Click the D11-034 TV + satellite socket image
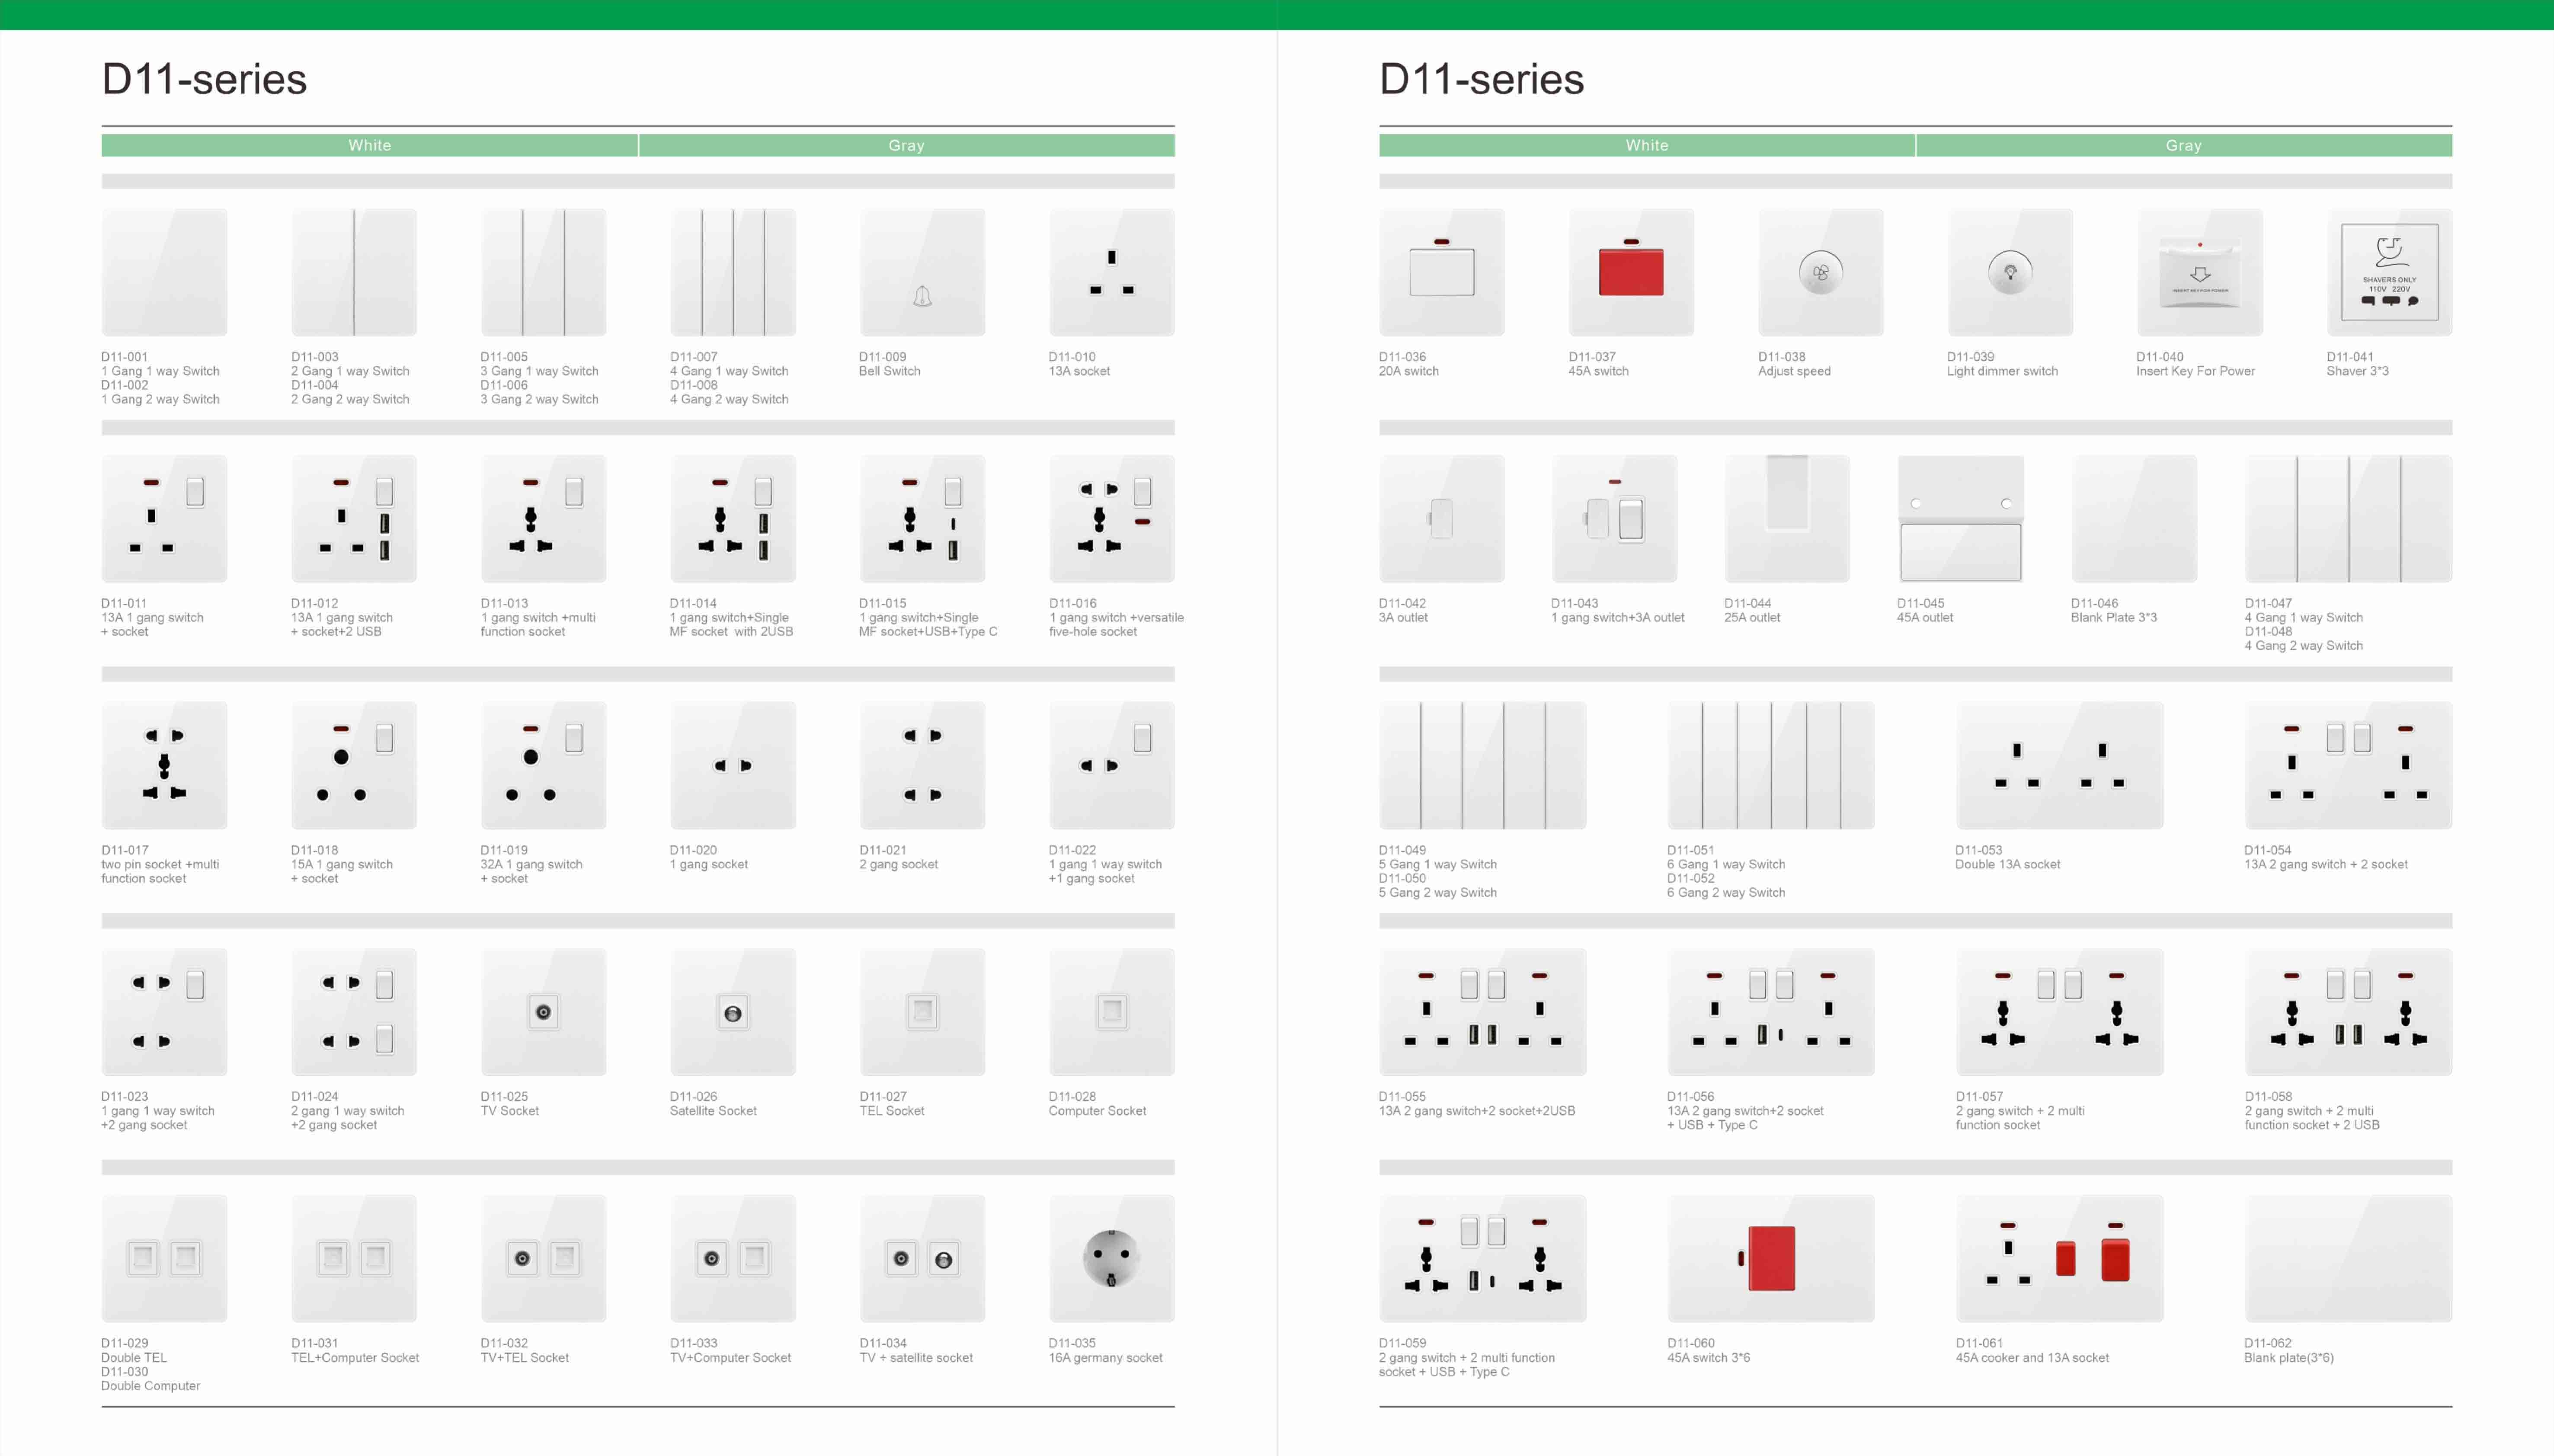 922,1259
